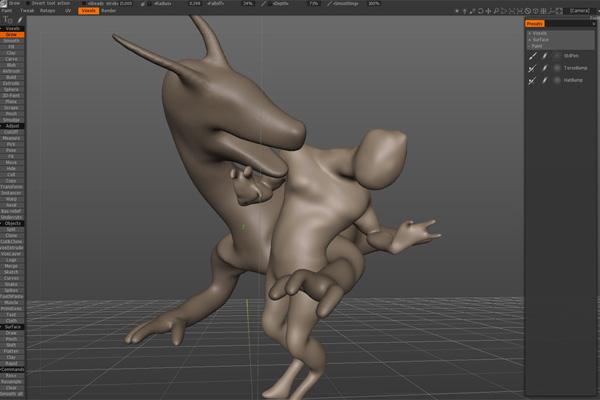Click the pen pressure icon beside Smoothing

pos(329,3)
